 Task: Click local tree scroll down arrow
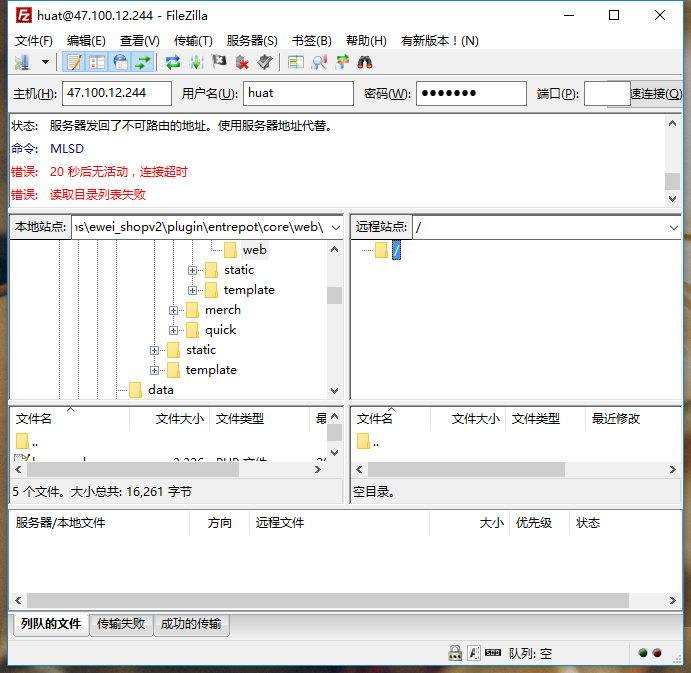tap(334, 391)
